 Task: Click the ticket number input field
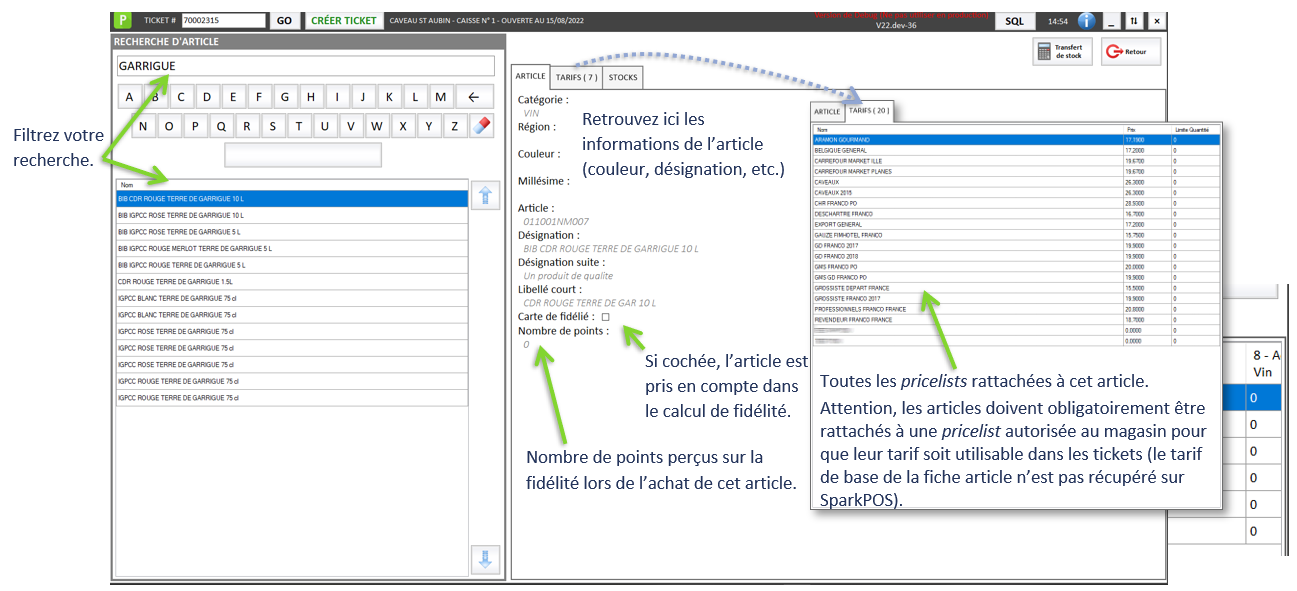[x=223, y=20]
